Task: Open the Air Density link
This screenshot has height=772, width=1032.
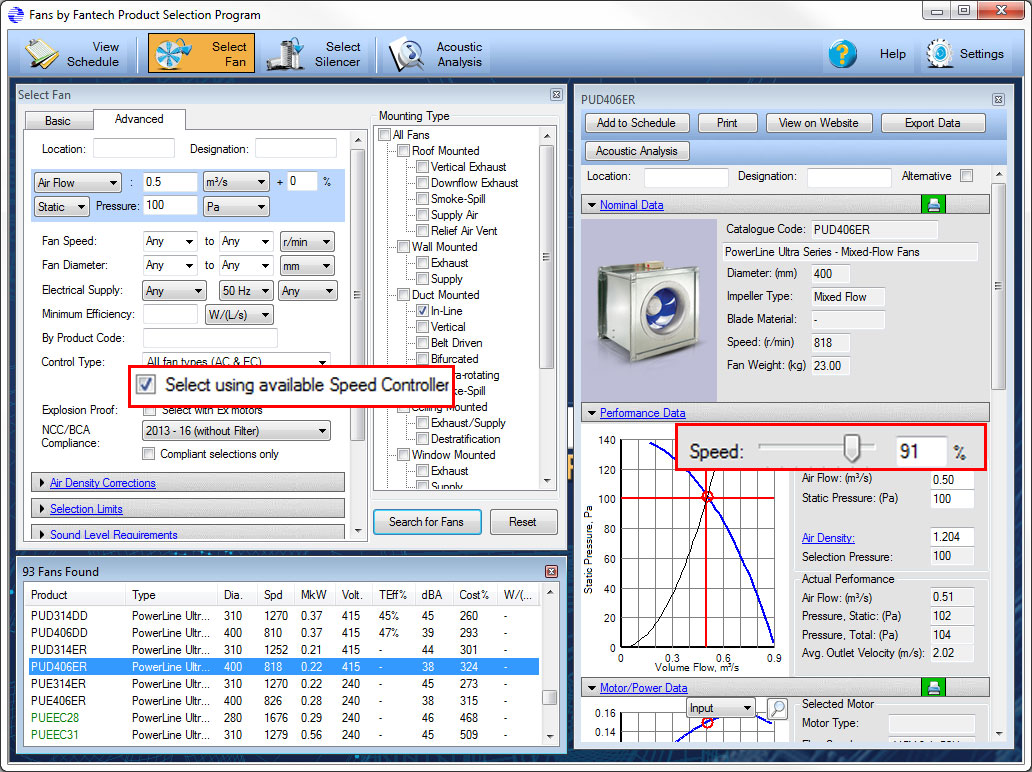Action: (828, 538)
